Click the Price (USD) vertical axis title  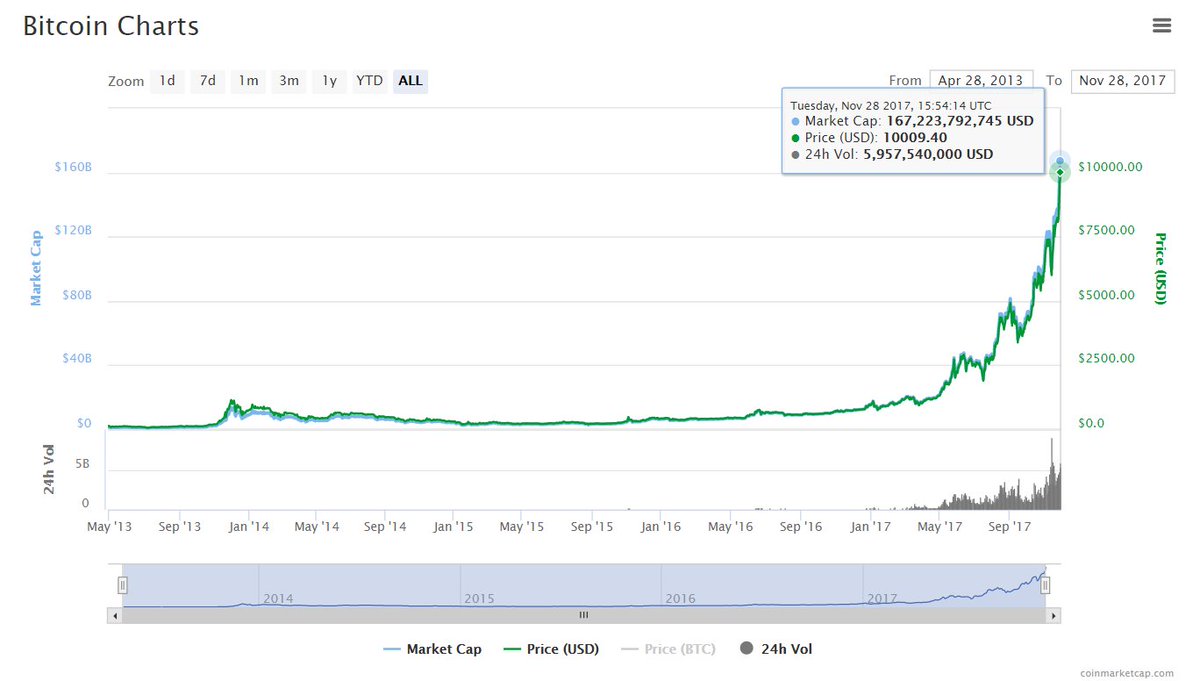[x=1161, y=268]
